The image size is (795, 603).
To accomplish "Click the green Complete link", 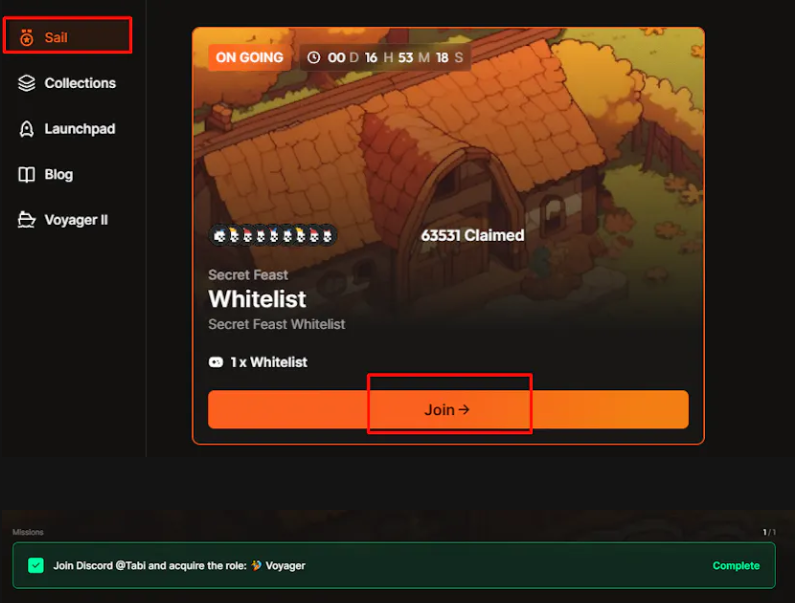I will pos(736,565).
